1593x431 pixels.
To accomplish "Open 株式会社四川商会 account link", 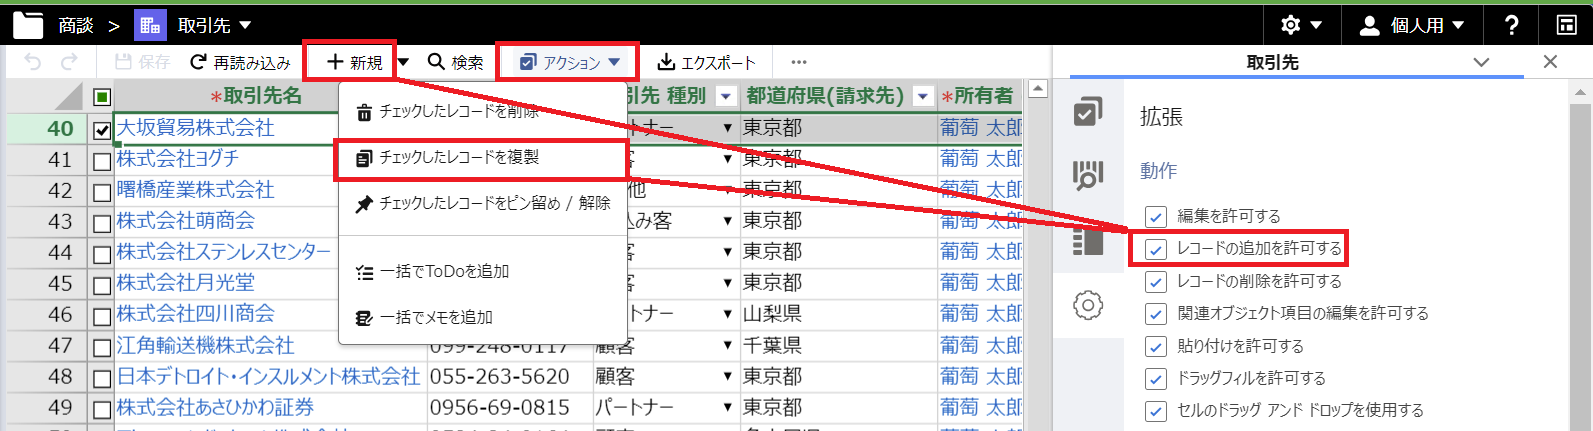I will 195,314.
